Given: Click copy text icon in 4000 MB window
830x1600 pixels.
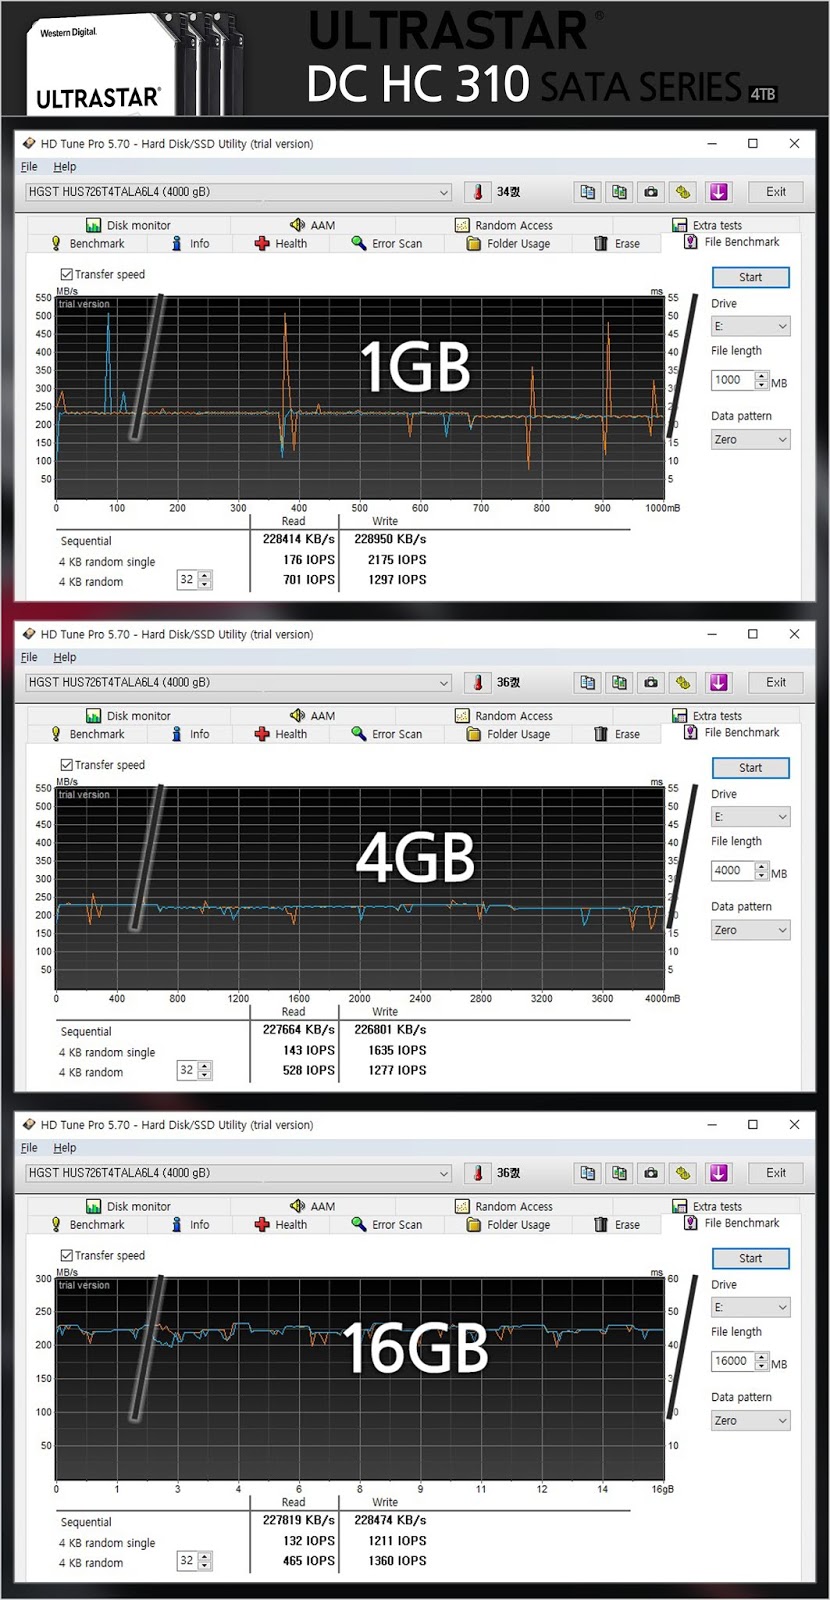Looking at the screenshot, I should [588, 683].
